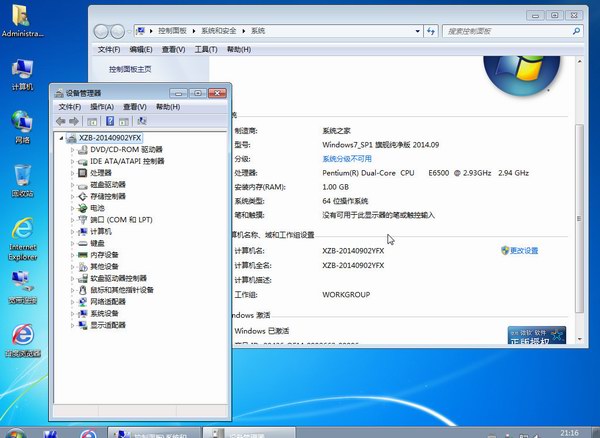Expand the 计算机 tree node arrow
Viewport: 600px width, 438px height.
click(72, 232)
